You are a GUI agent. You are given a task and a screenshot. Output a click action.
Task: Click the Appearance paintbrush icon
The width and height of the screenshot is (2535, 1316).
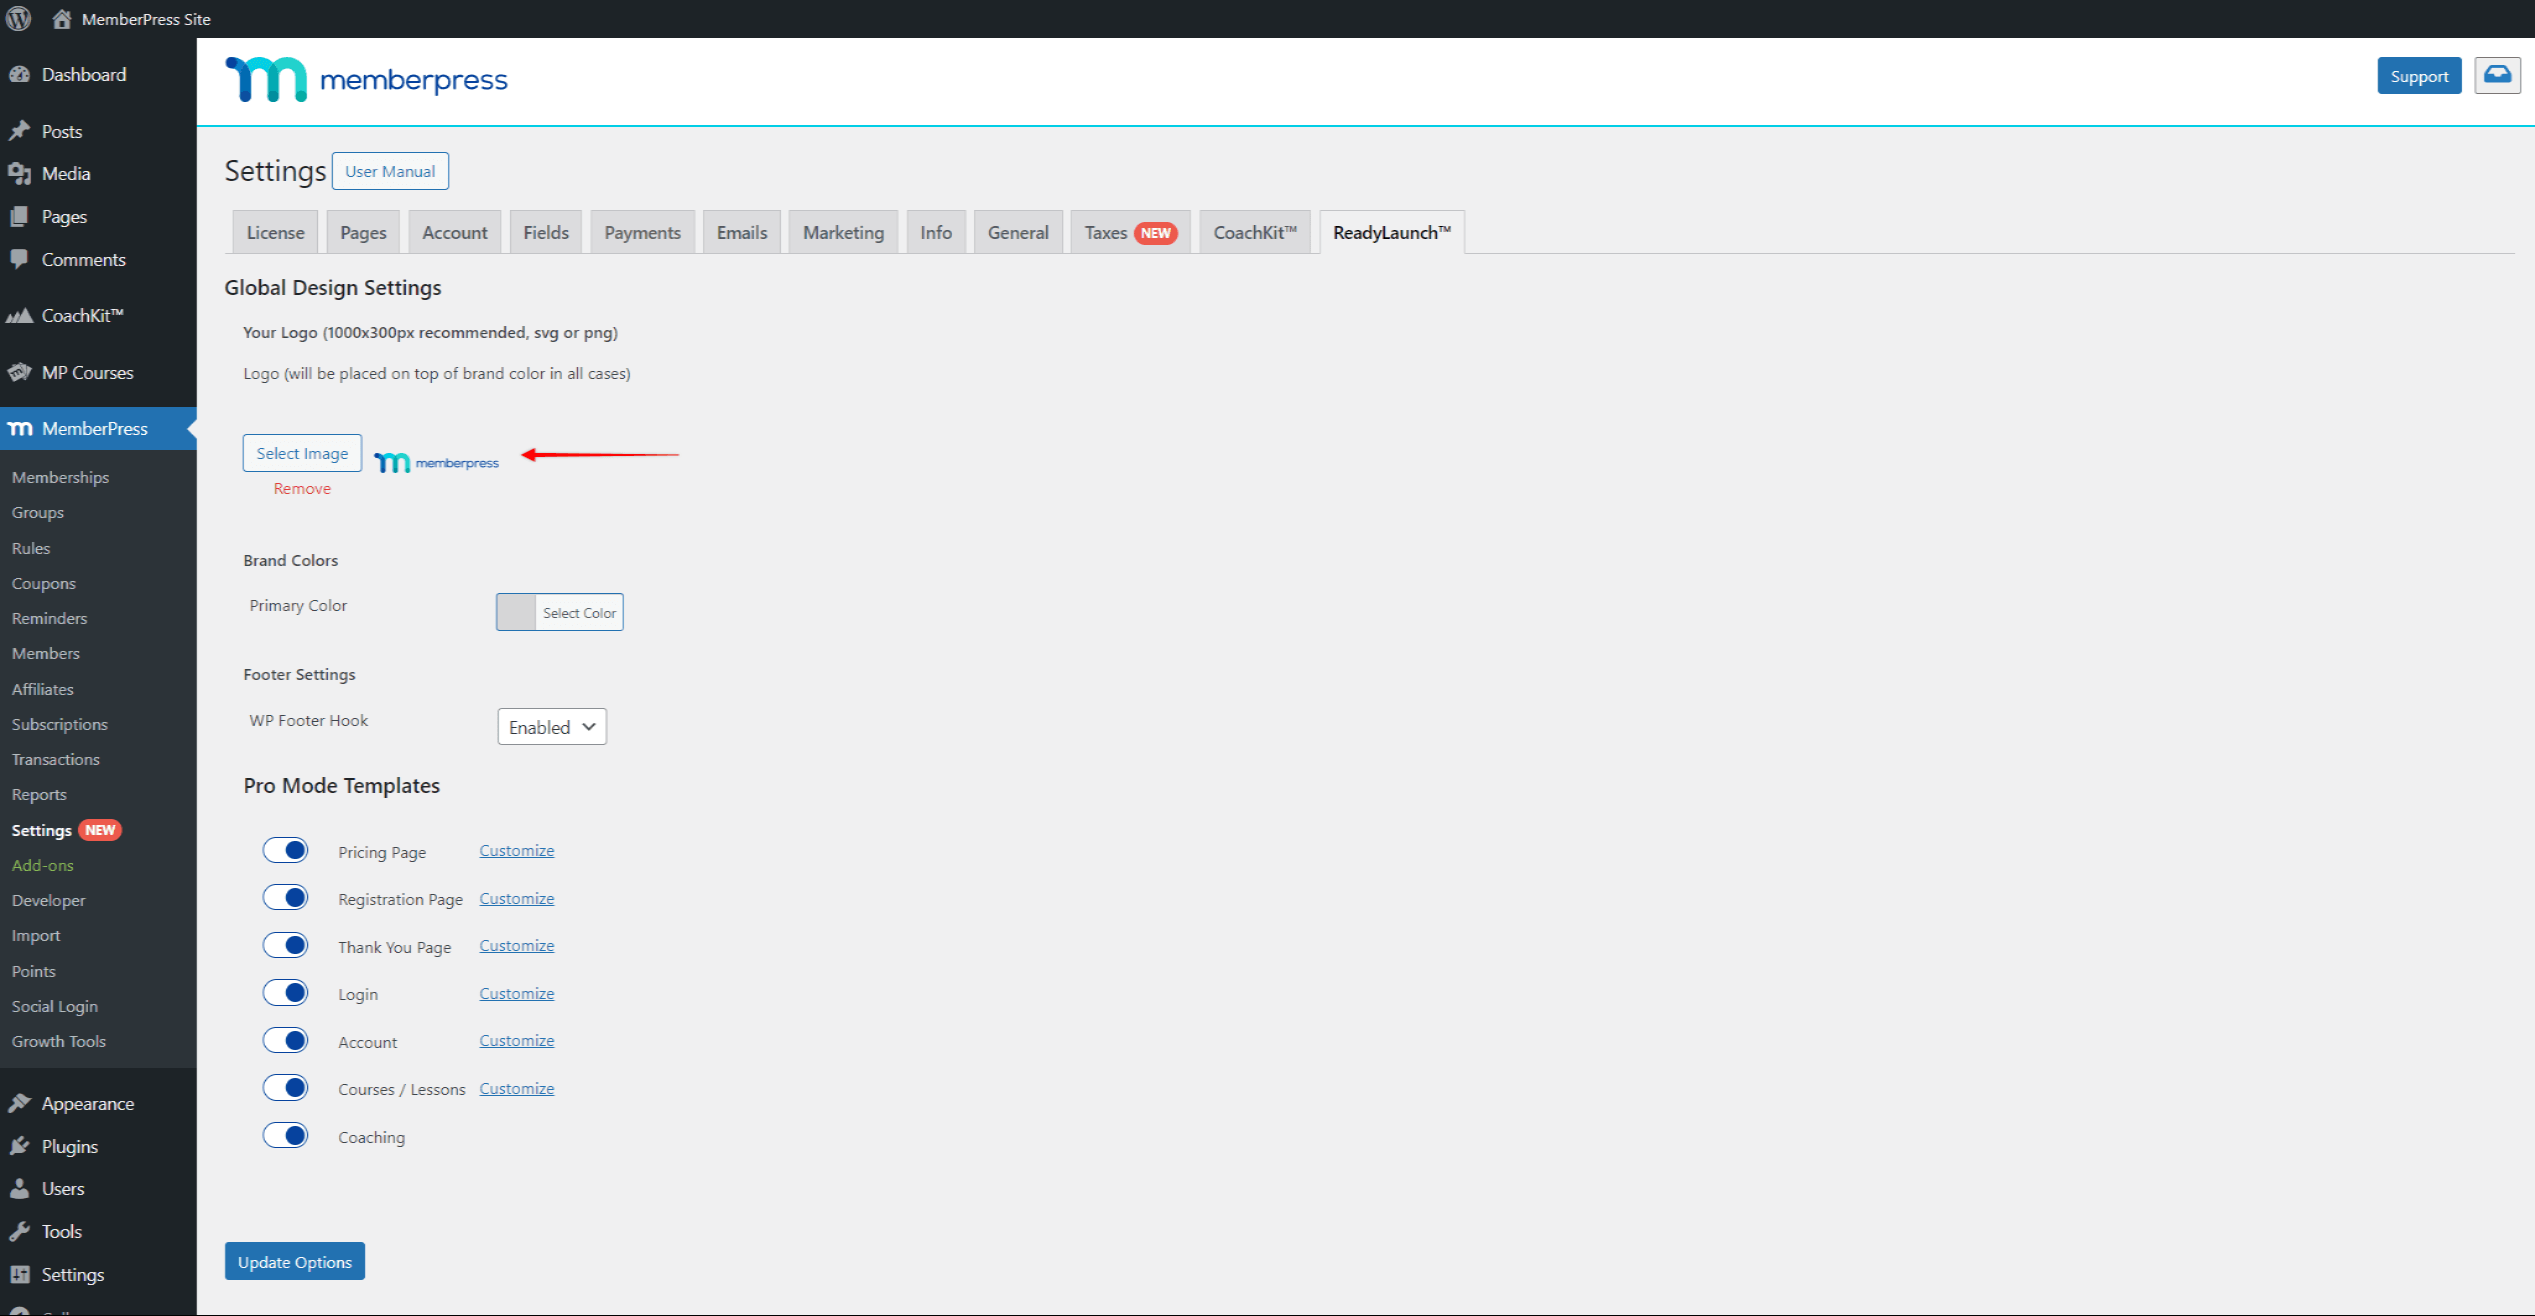click(20, 1103)
